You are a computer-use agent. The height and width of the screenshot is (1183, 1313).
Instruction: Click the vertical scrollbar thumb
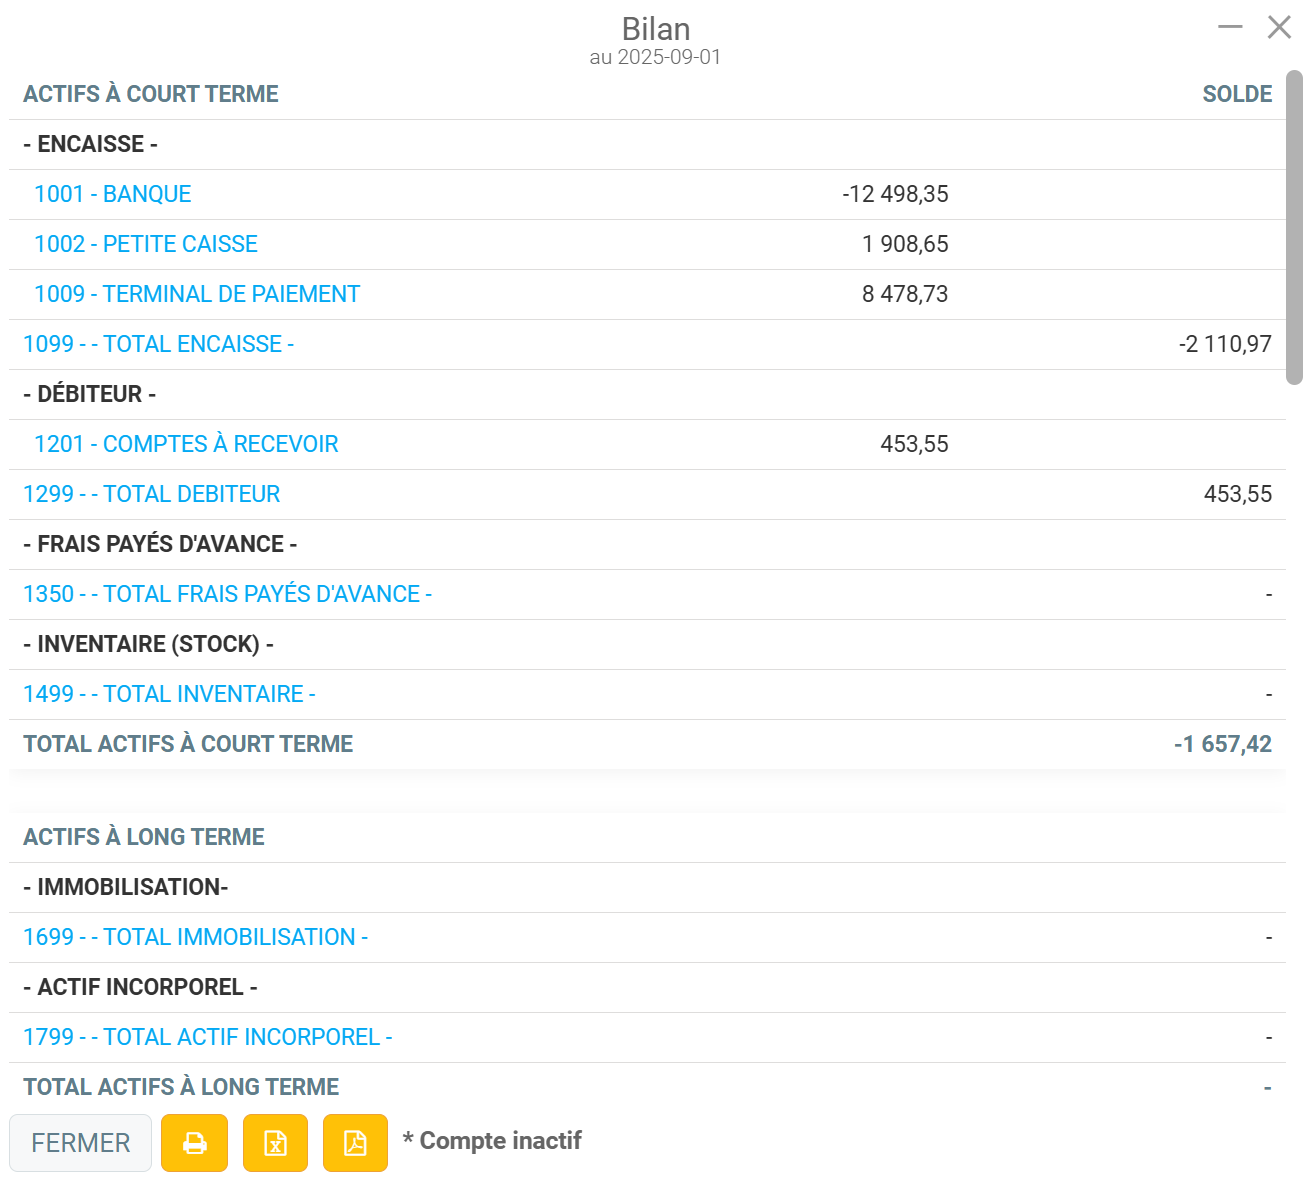pos(1294,227)
